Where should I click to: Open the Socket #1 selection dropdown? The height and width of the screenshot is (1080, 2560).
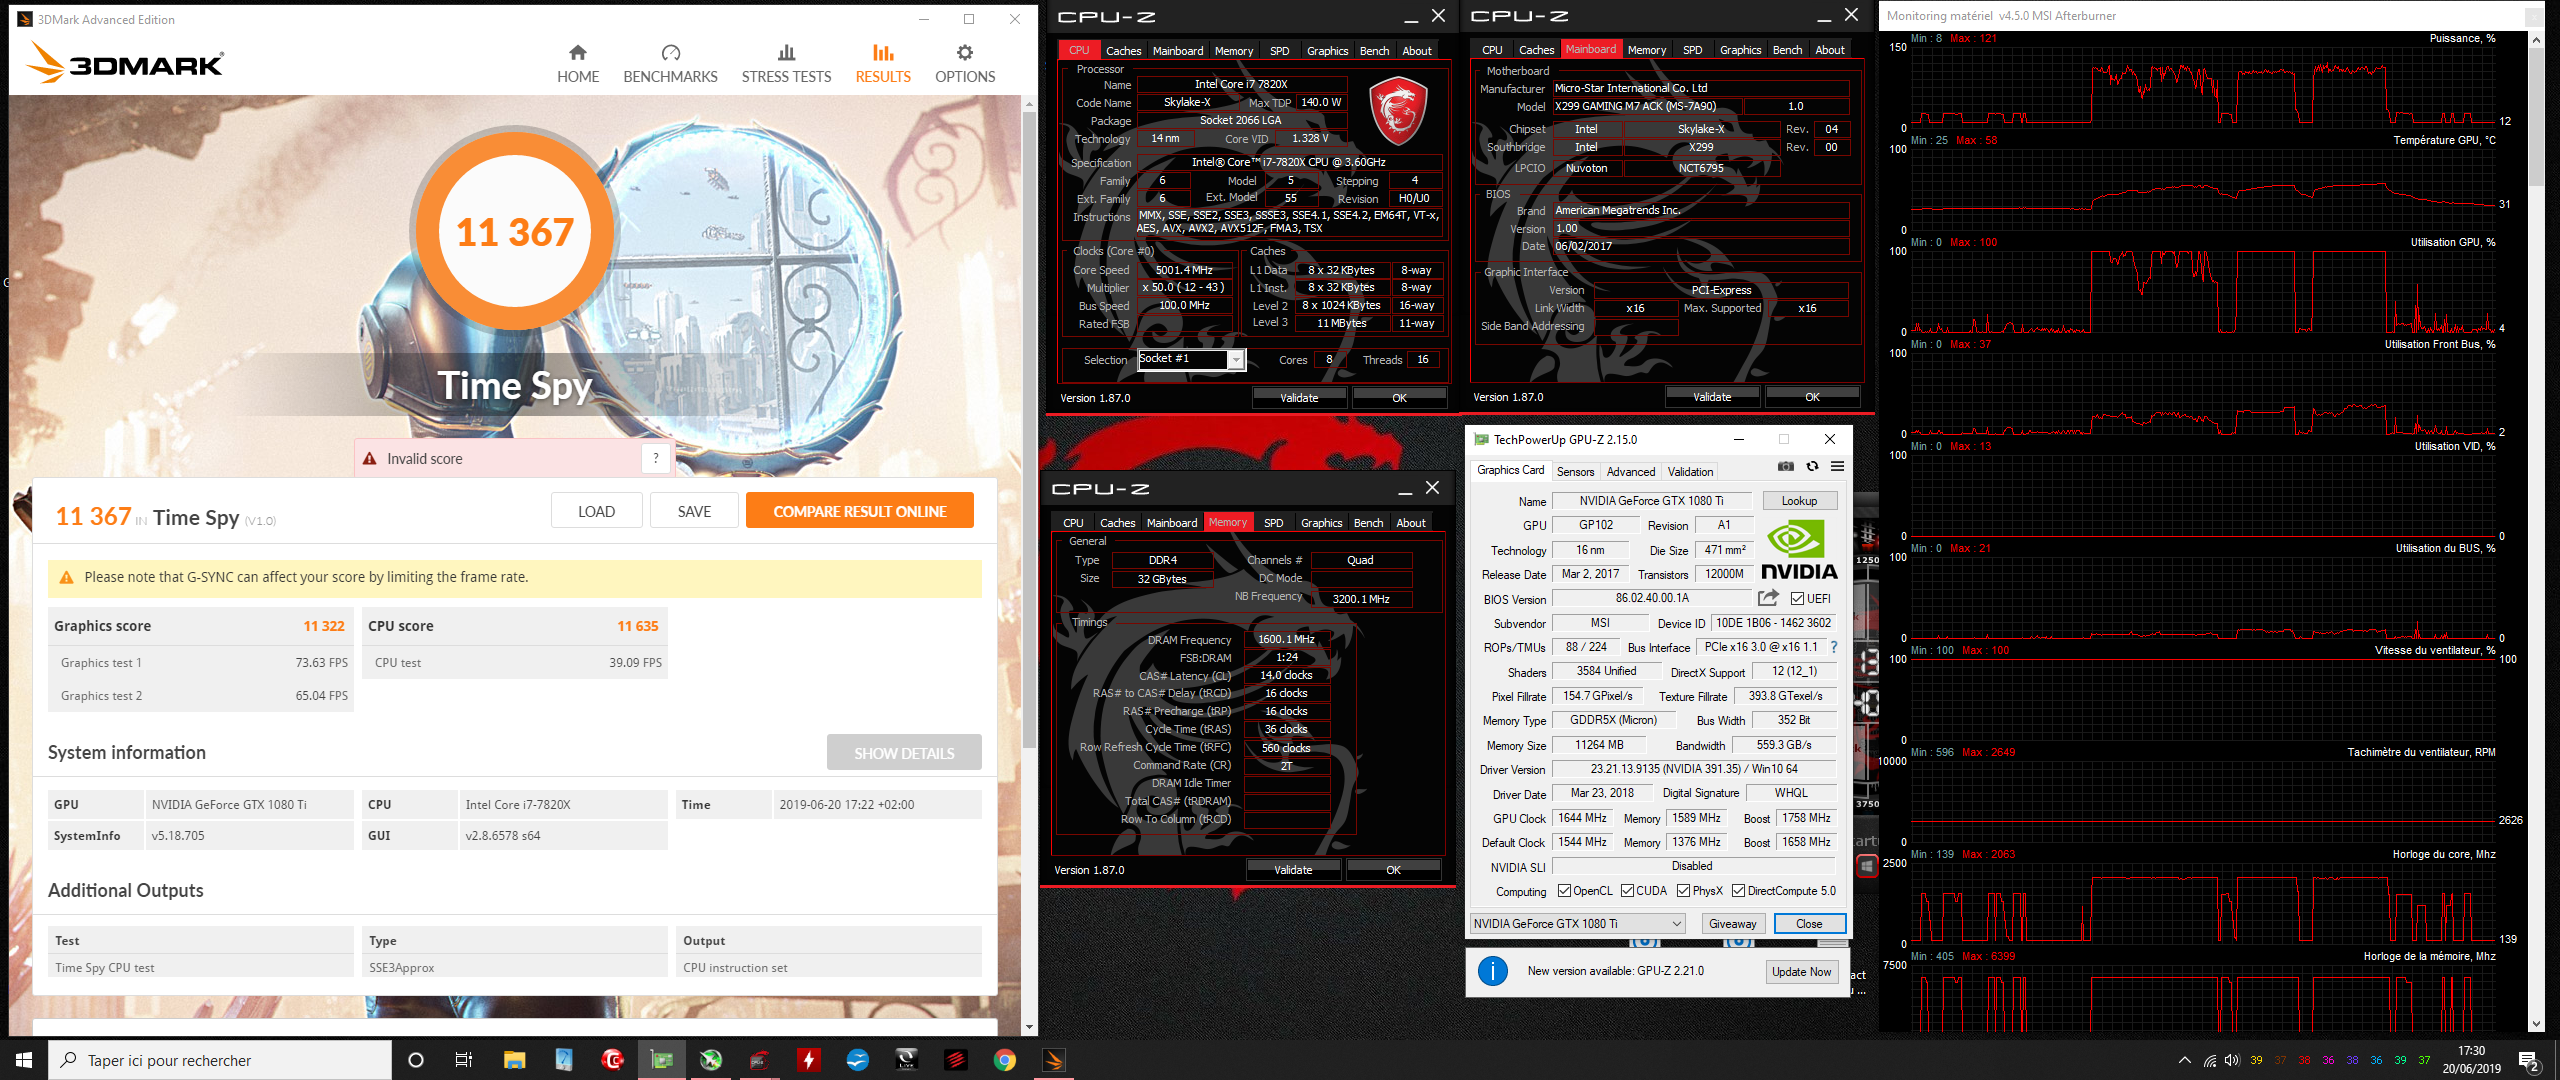1191,359
